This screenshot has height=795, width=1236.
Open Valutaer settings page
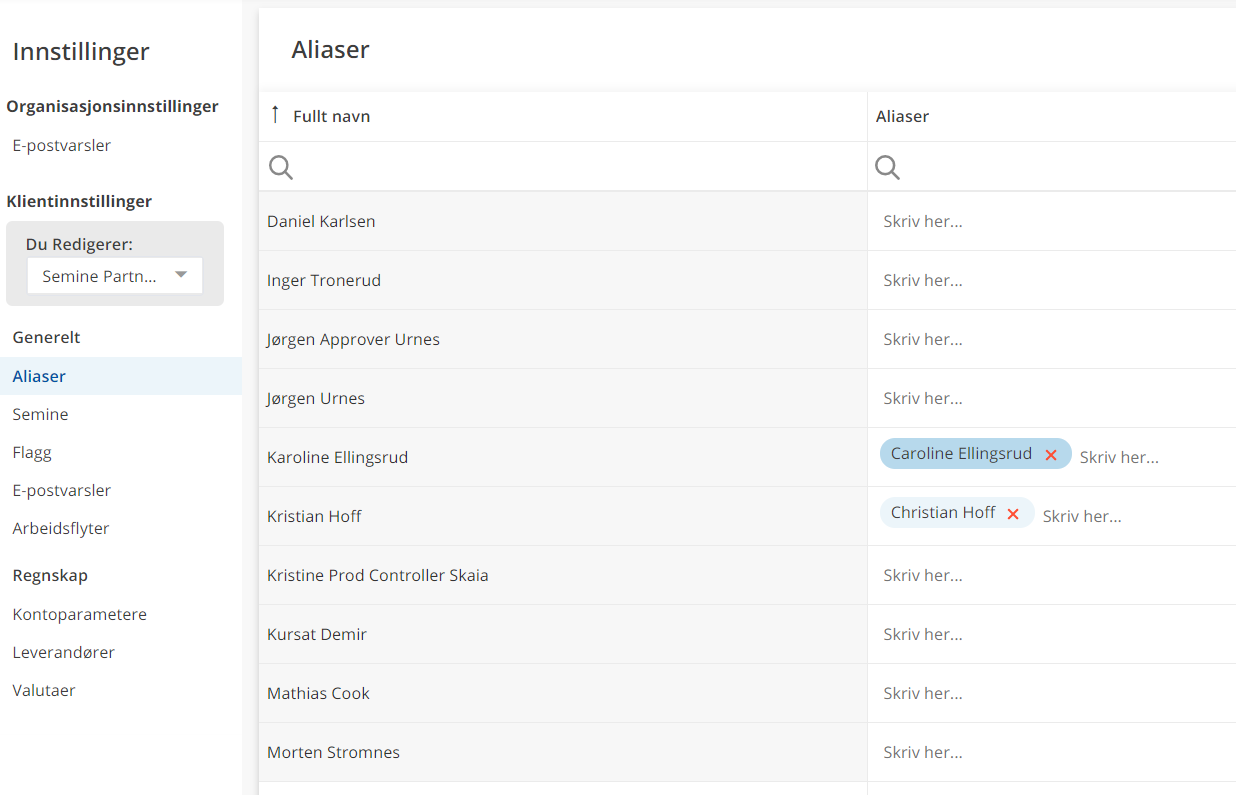[x=44, y=690]
